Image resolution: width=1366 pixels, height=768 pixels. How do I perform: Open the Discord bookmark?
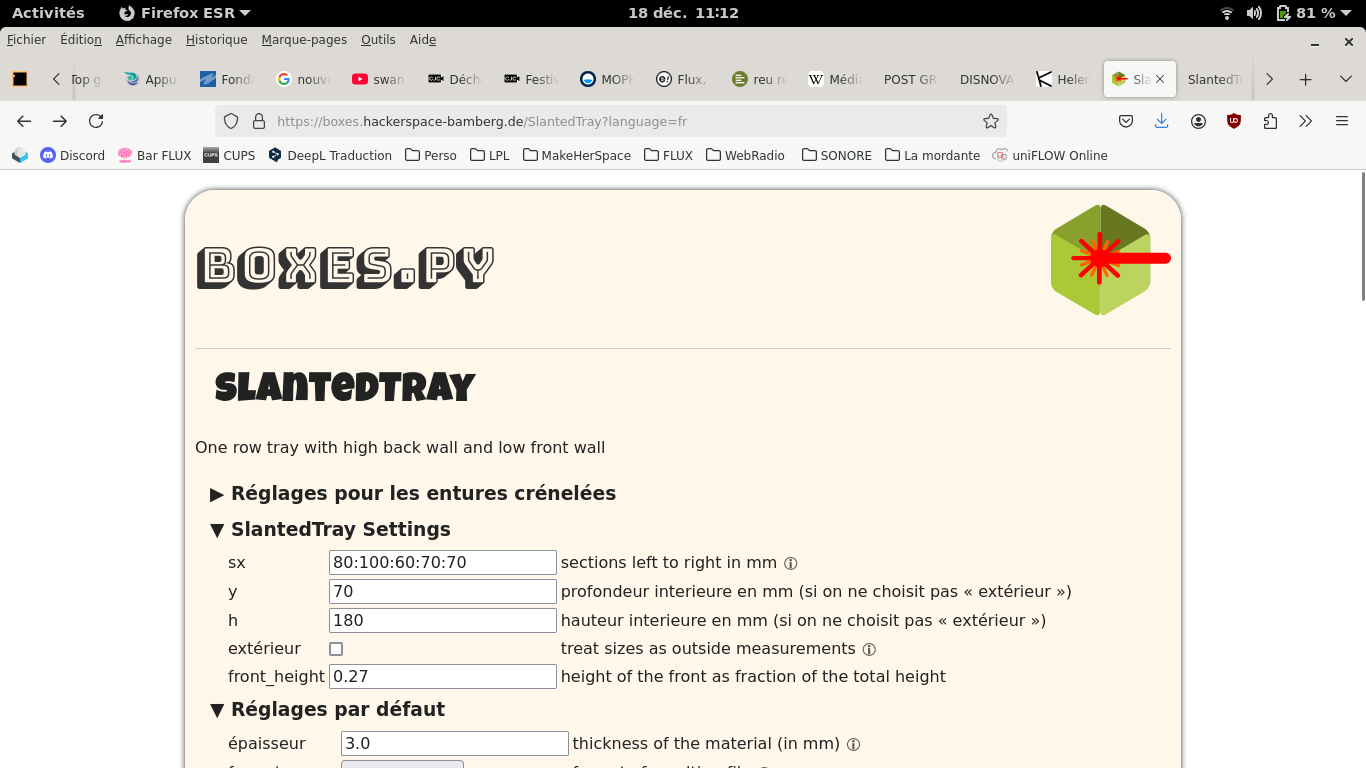[72, 155]
